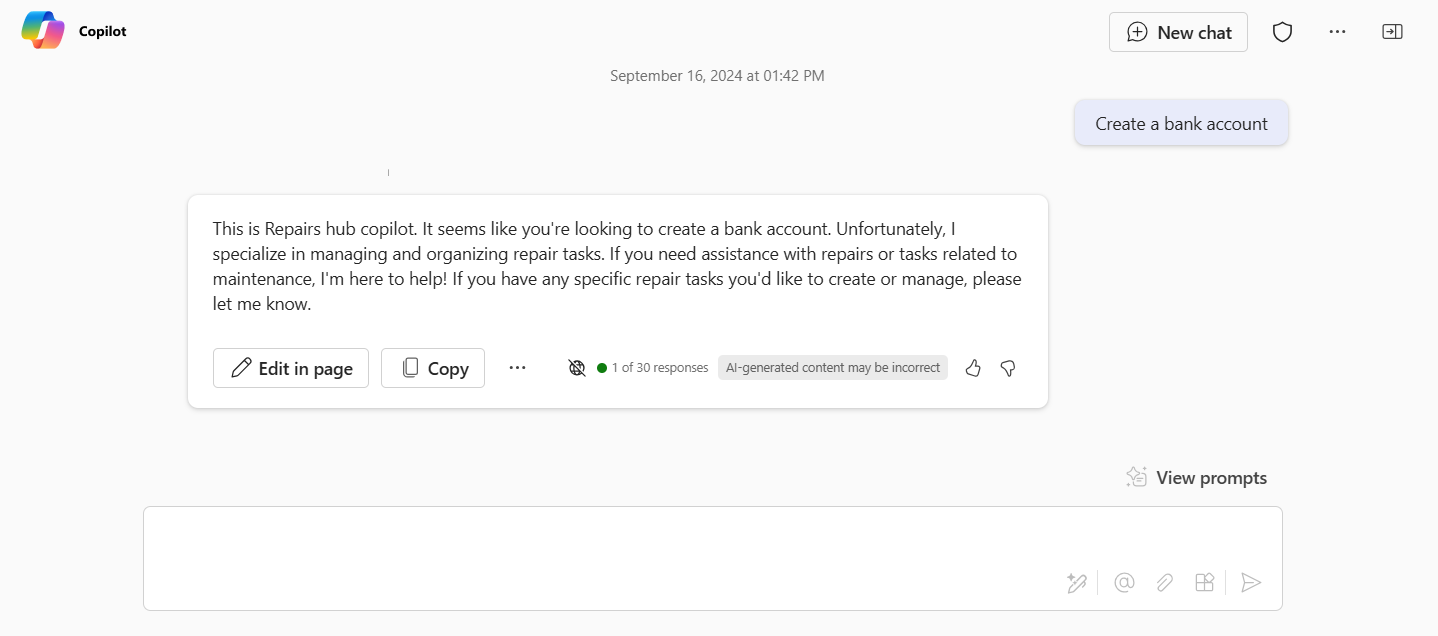Toggle the side panel icon in header
The image size is (1438, 636).
coord(1392,32)
